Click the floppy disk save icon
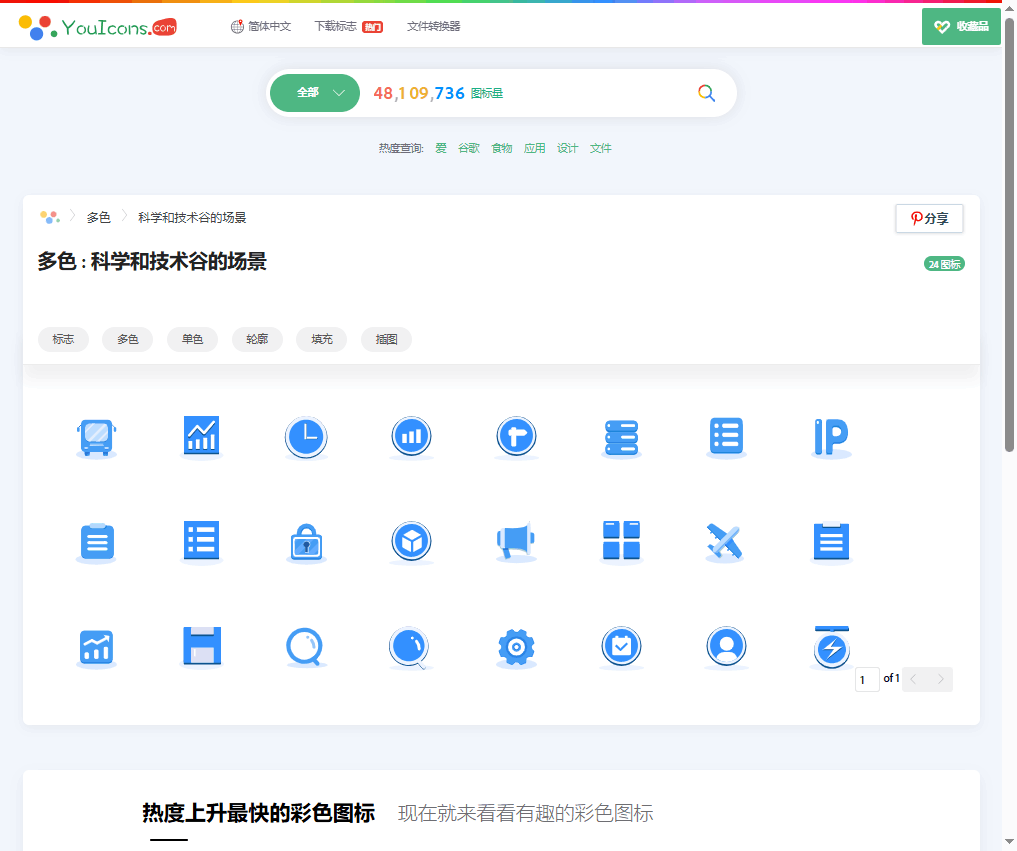1017x851 pixels. click(x=201, y=647)
